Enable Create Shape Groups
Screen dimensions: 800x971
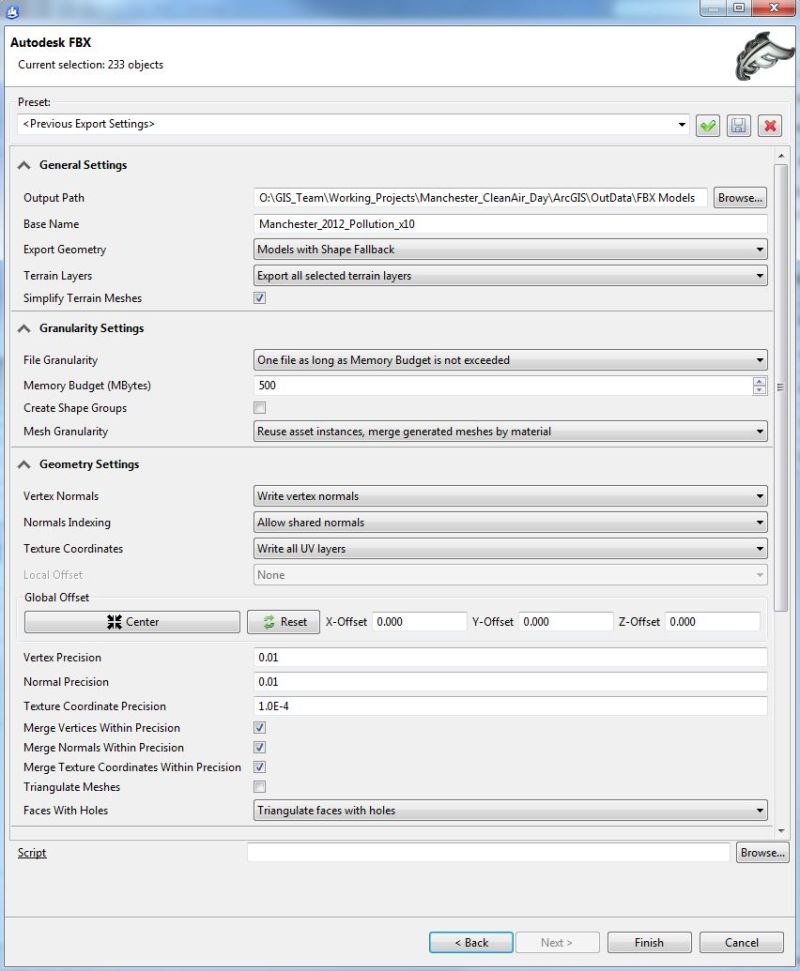[x=259, y=408]
